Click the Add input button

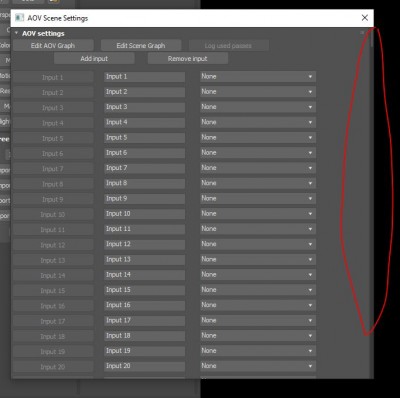pyautogui.click(x=94, y=59)
